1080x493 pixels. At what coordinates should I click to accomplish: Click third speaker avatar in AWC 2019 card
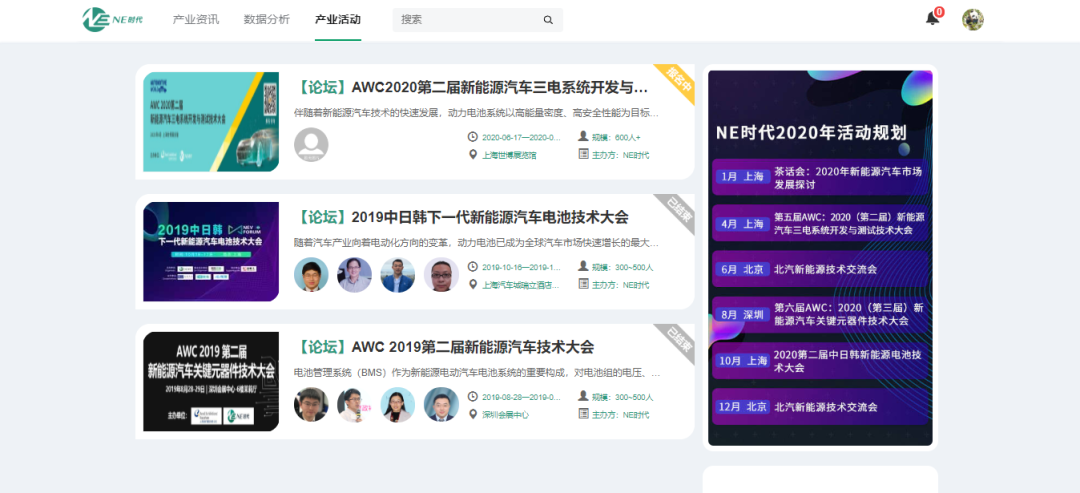(x=397, y=404)
